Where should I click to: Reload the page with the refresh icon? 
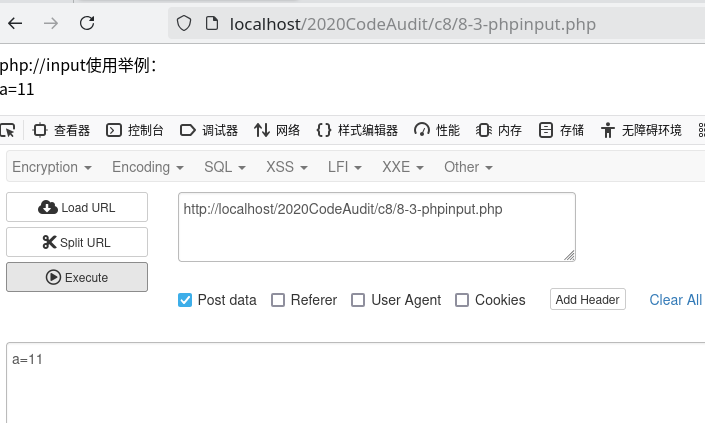coord(87,23)
